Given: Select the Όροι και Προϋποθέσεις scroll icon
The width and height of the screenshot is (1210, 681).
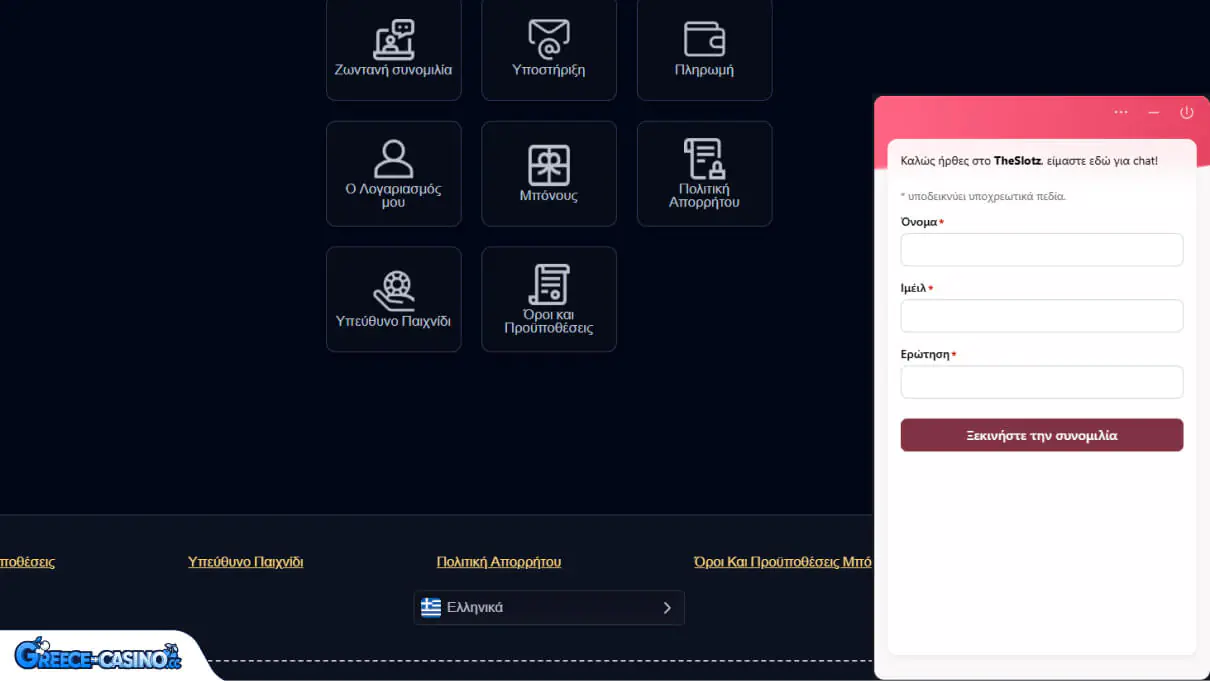Looking at the screenshot, I should click(548, 285).
